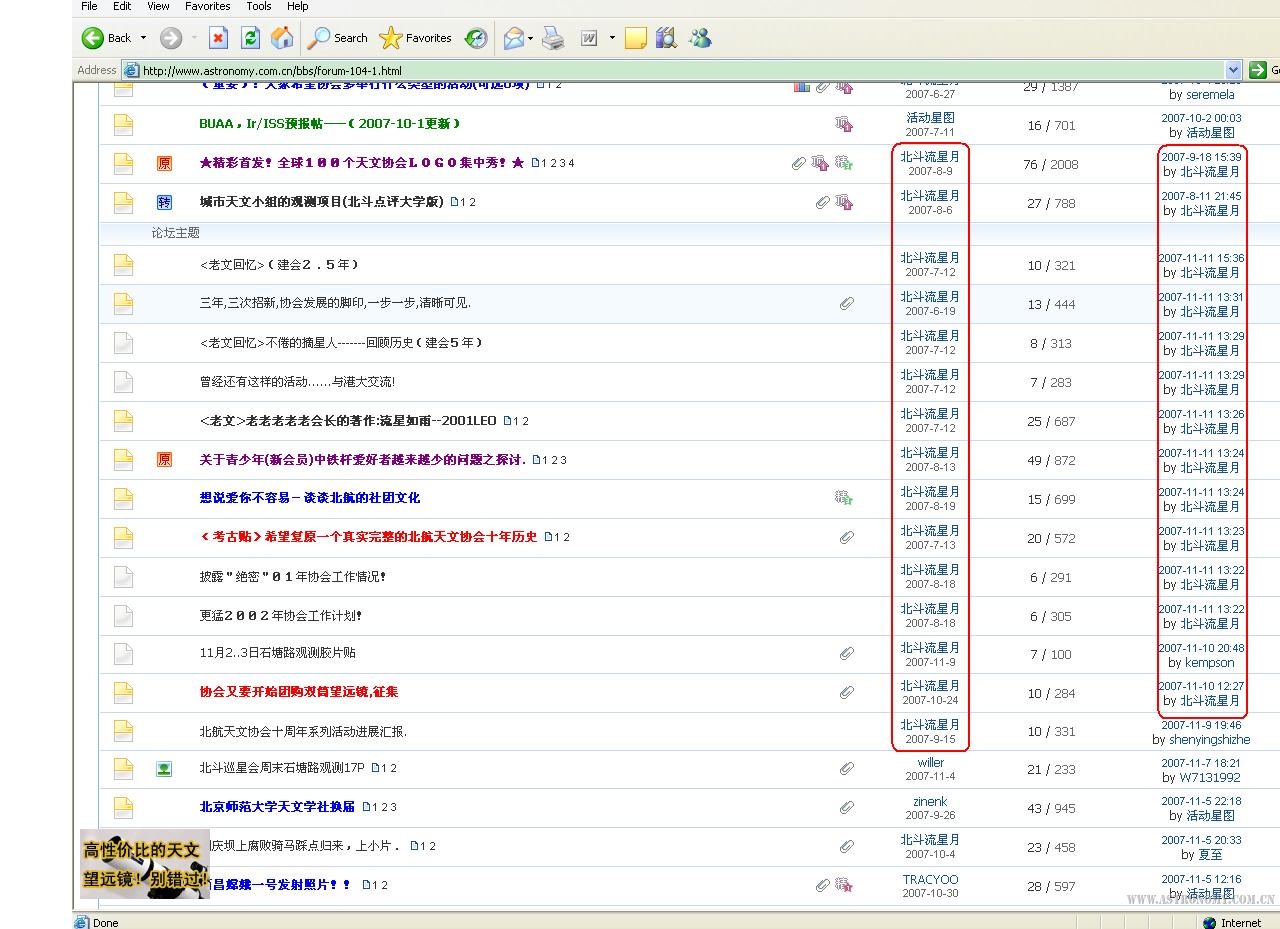Stop loading with the red X button
Screen dimensions: 1280x929
click(x=218, y=38)
